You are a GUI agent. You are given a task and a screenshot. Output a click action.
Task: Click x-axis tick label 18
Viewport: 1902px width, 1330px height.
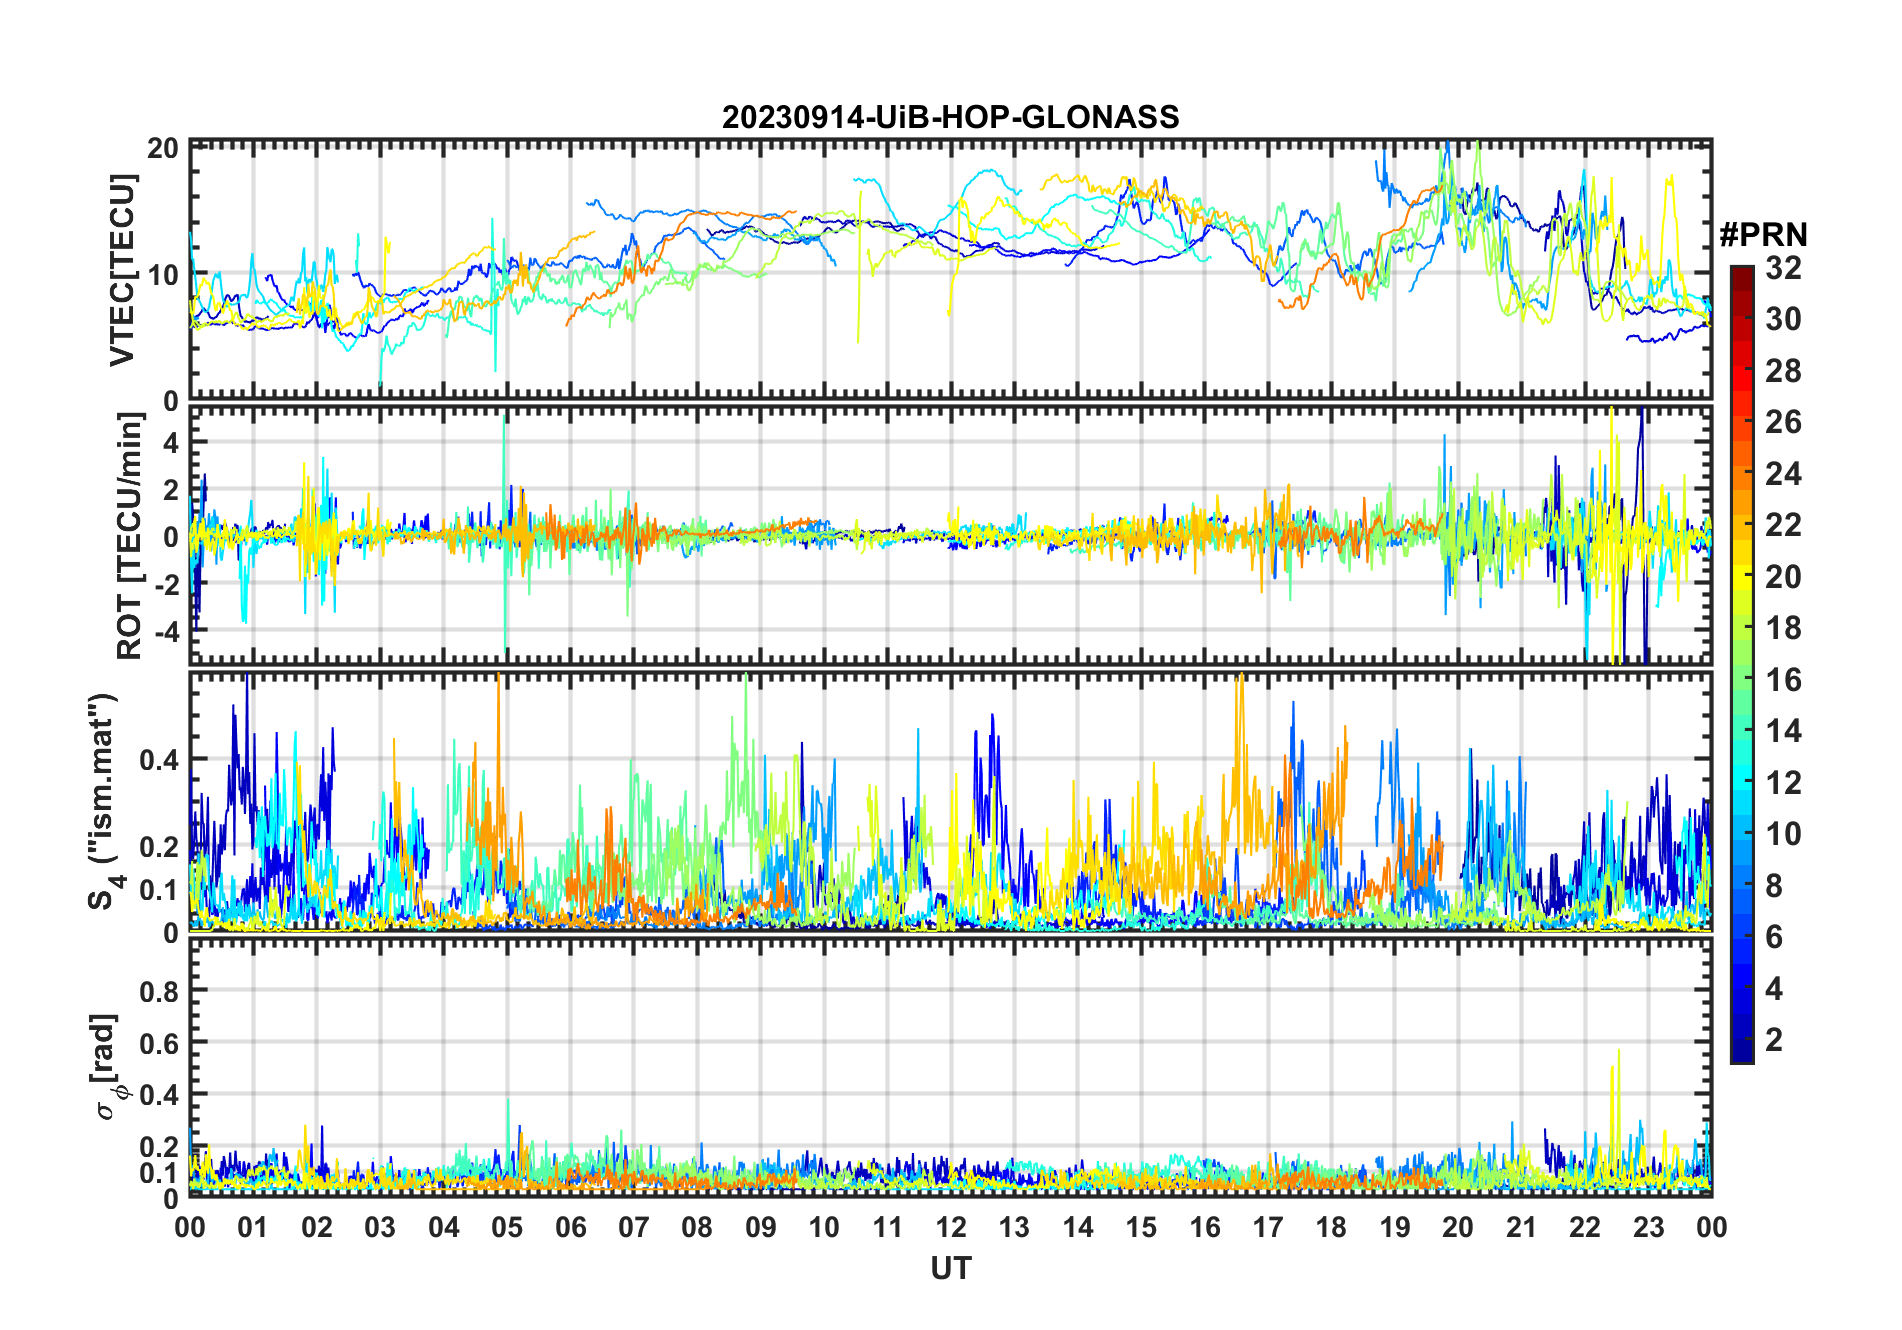coord(1331,1227)
